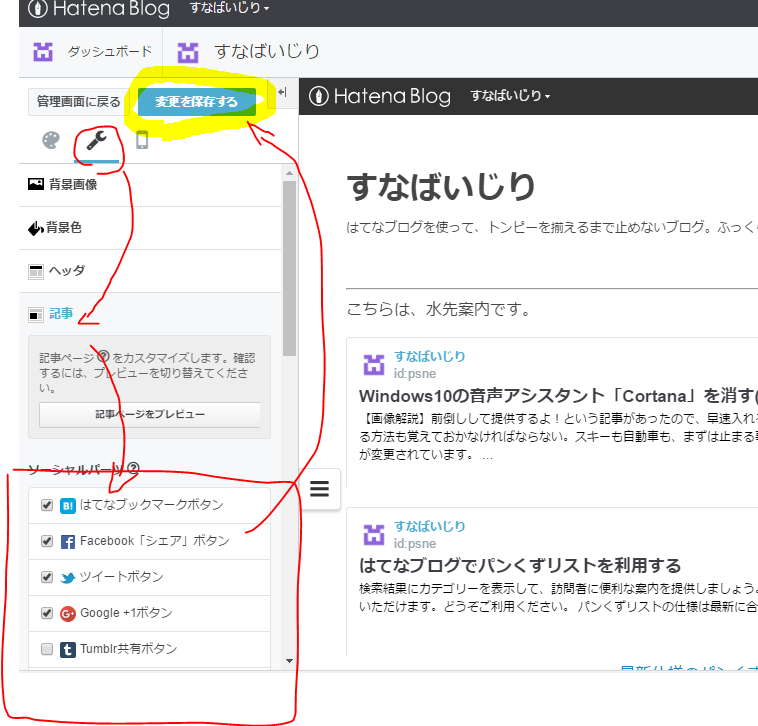Click the blog castle icon beside すなばいじり
This screenshot has height=726, width=758.
coord(188,52)
